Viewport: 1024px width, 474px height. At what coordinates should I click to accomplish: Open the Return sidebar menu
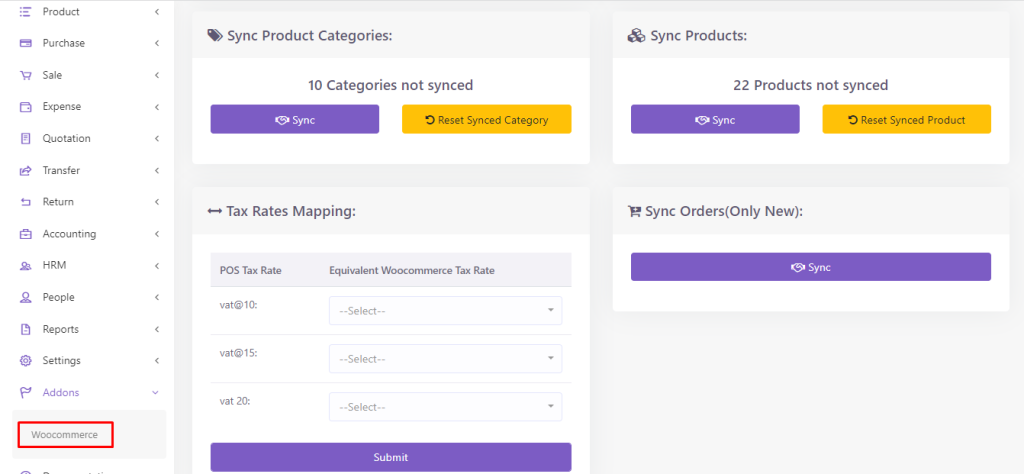tap(58, 202)
